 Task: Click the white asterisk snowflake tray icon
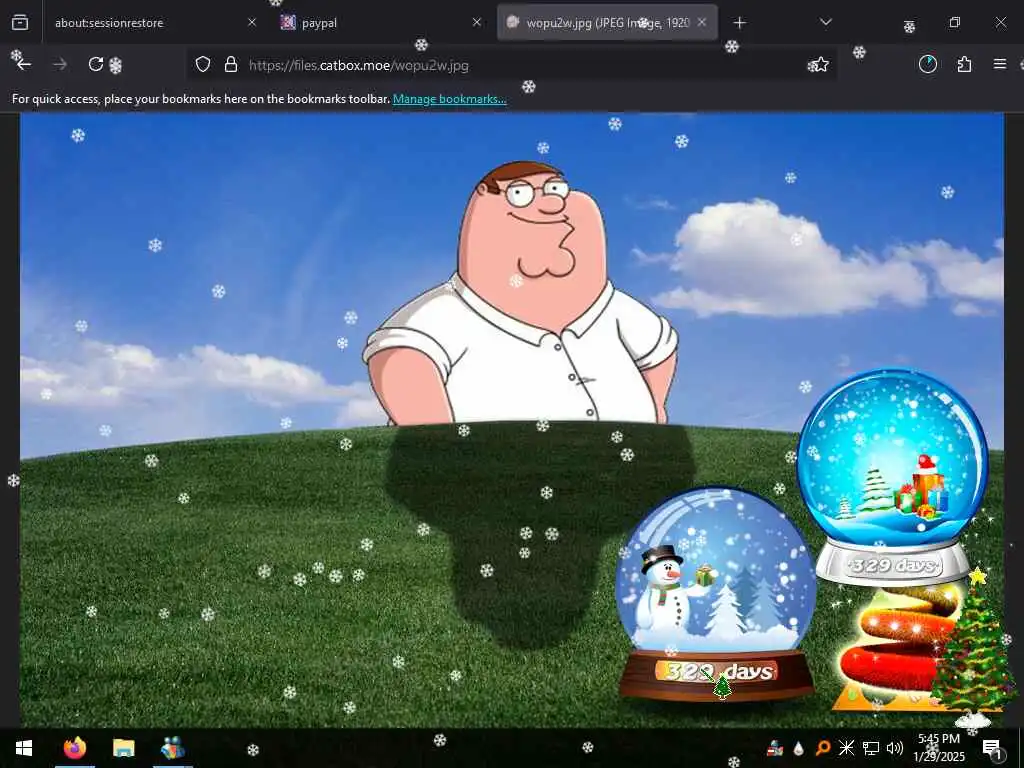[846, 748]
